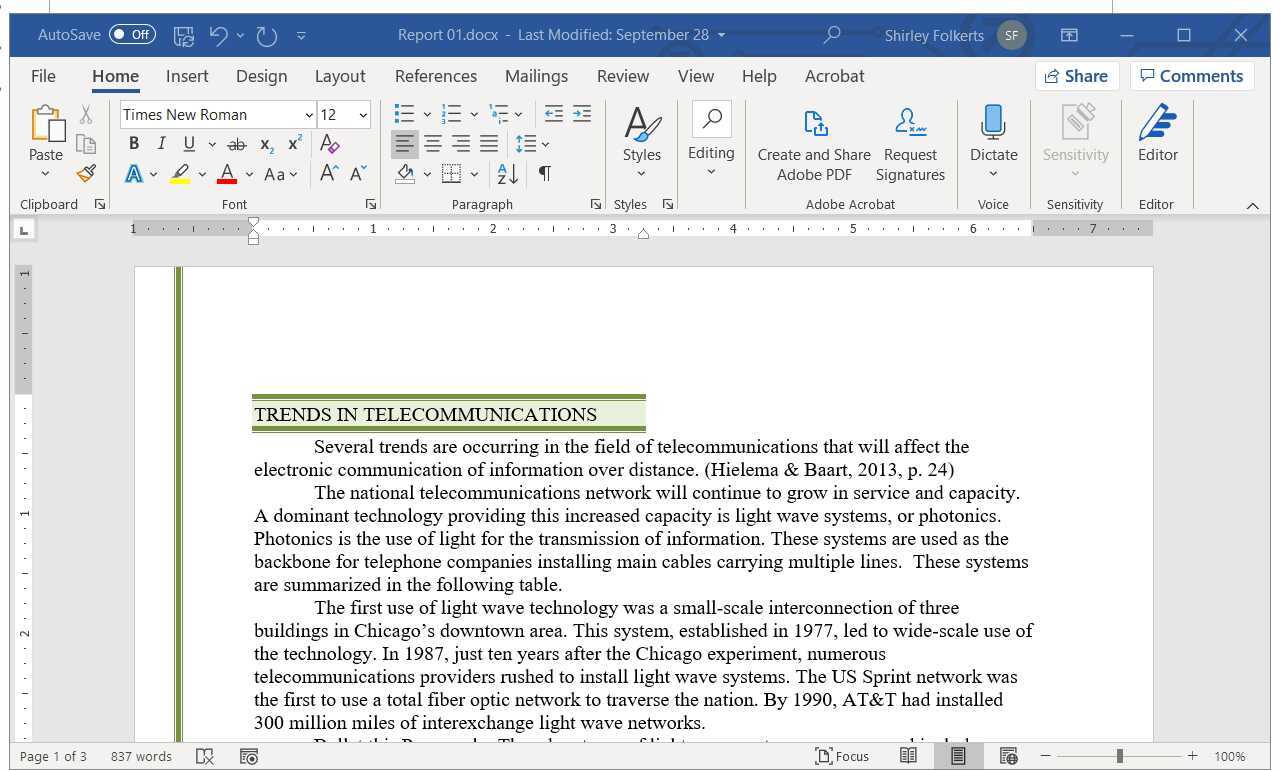Open the font name dropdown

[x=307, y=115]
